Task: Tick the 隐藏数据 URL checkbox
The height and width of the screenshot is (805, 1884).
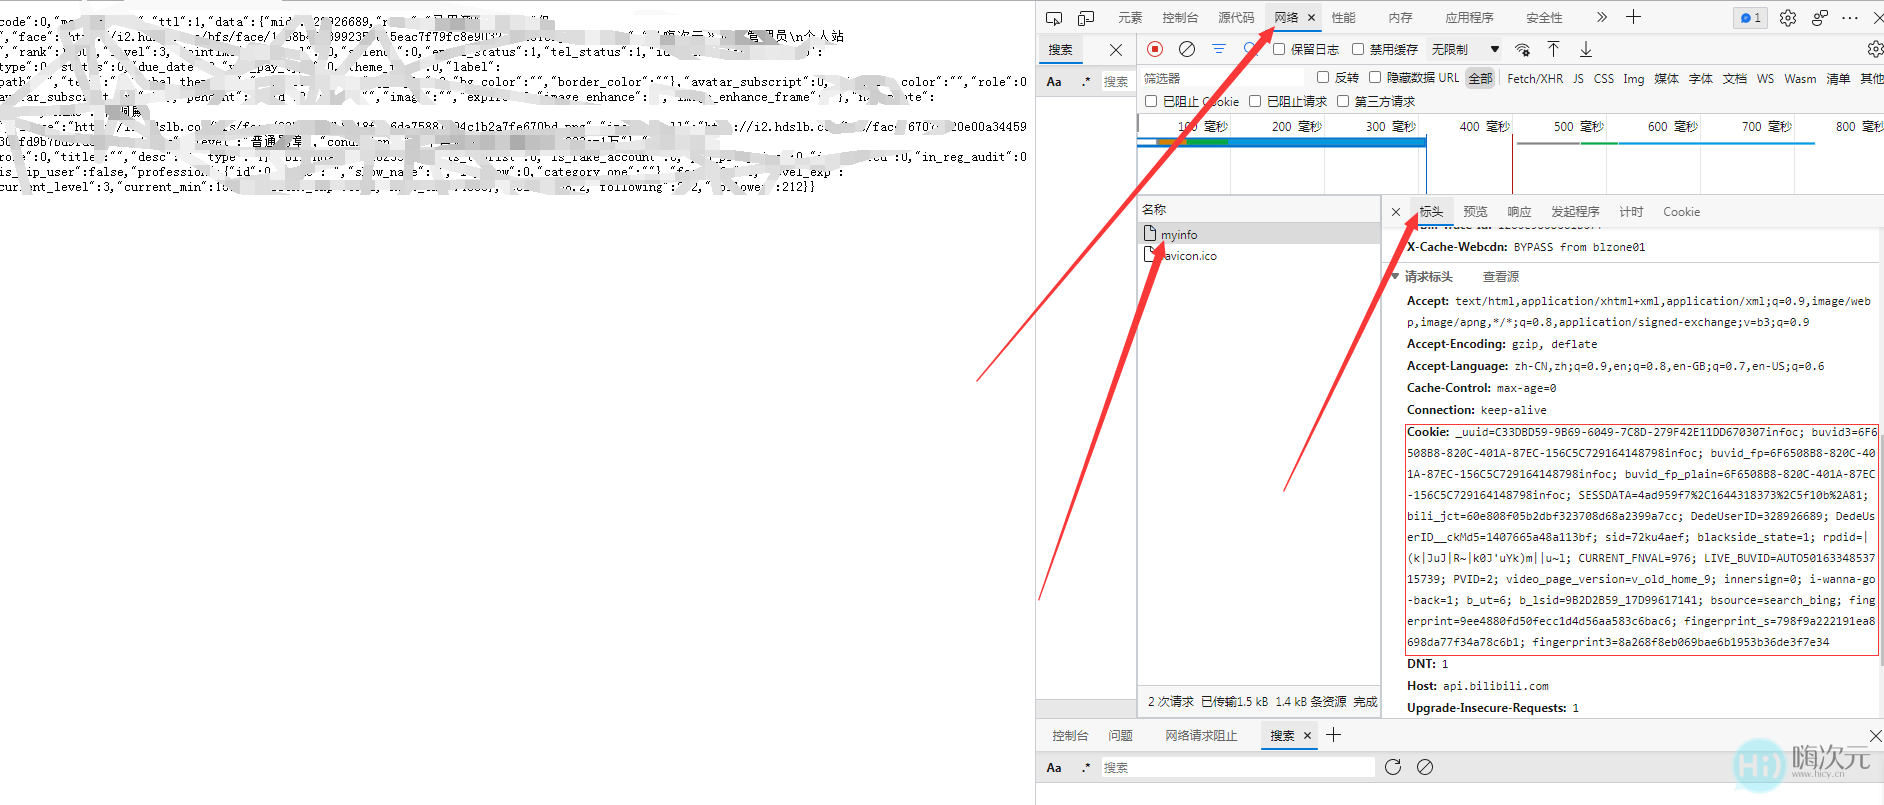Action: tap(1375, 77)
